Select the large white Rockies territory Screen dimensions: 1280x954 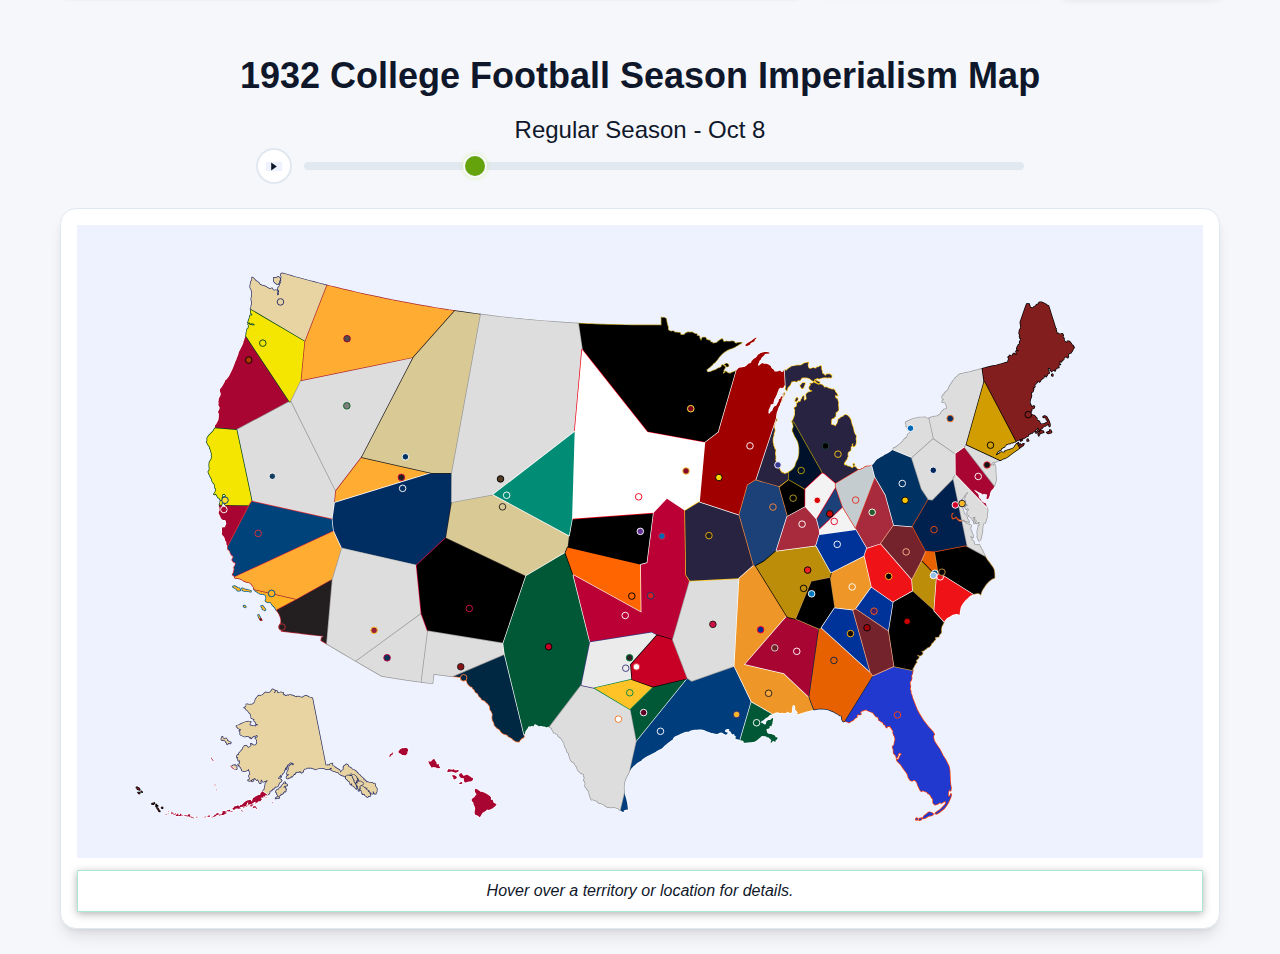[620, 455]
